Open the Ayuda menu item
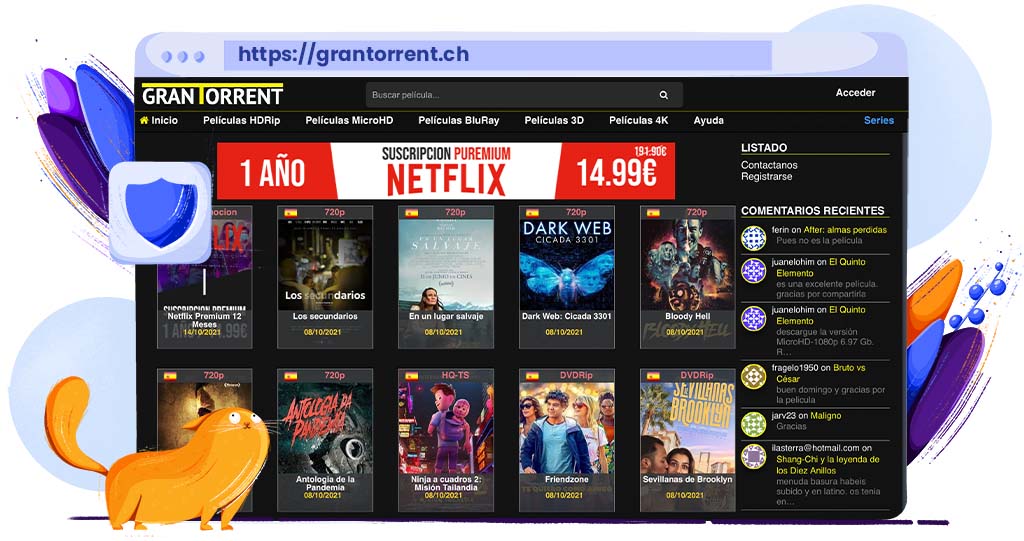 click(x=709, y=120)
